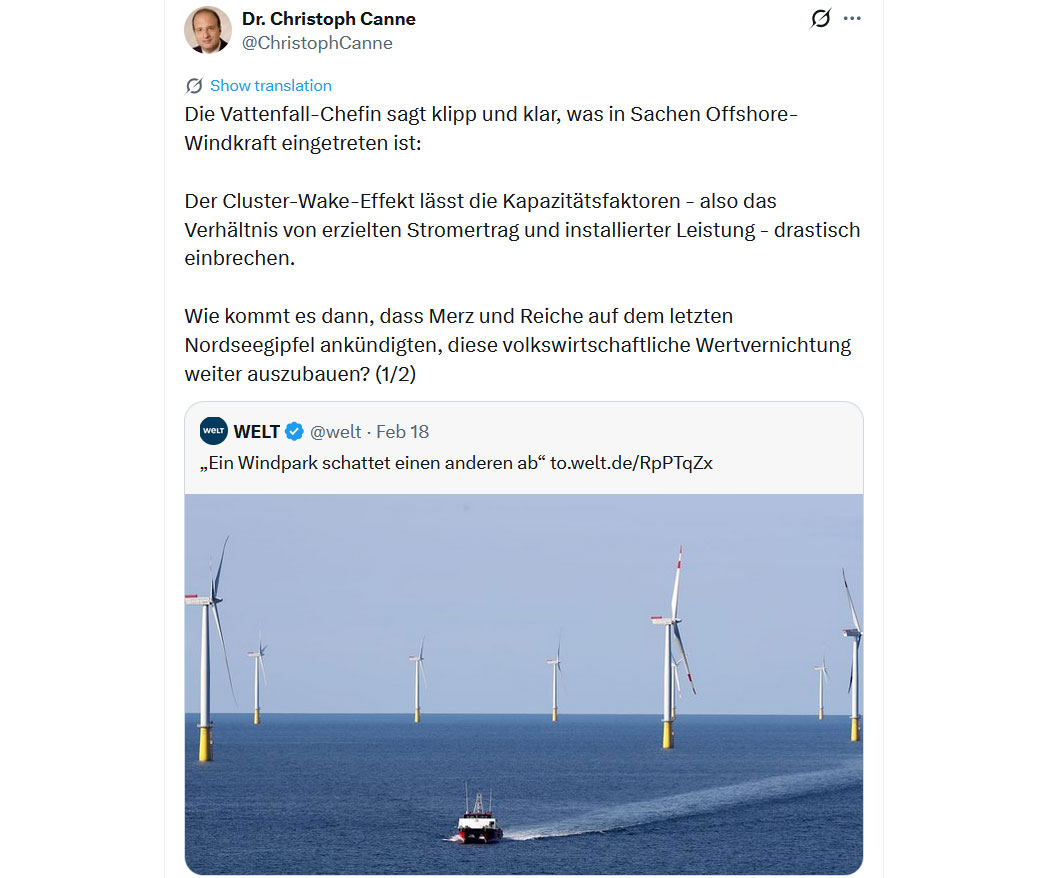Open Dr. Christoph Canne's profile photo
This screenshot has width=1050, height=878.
[208, 30]
